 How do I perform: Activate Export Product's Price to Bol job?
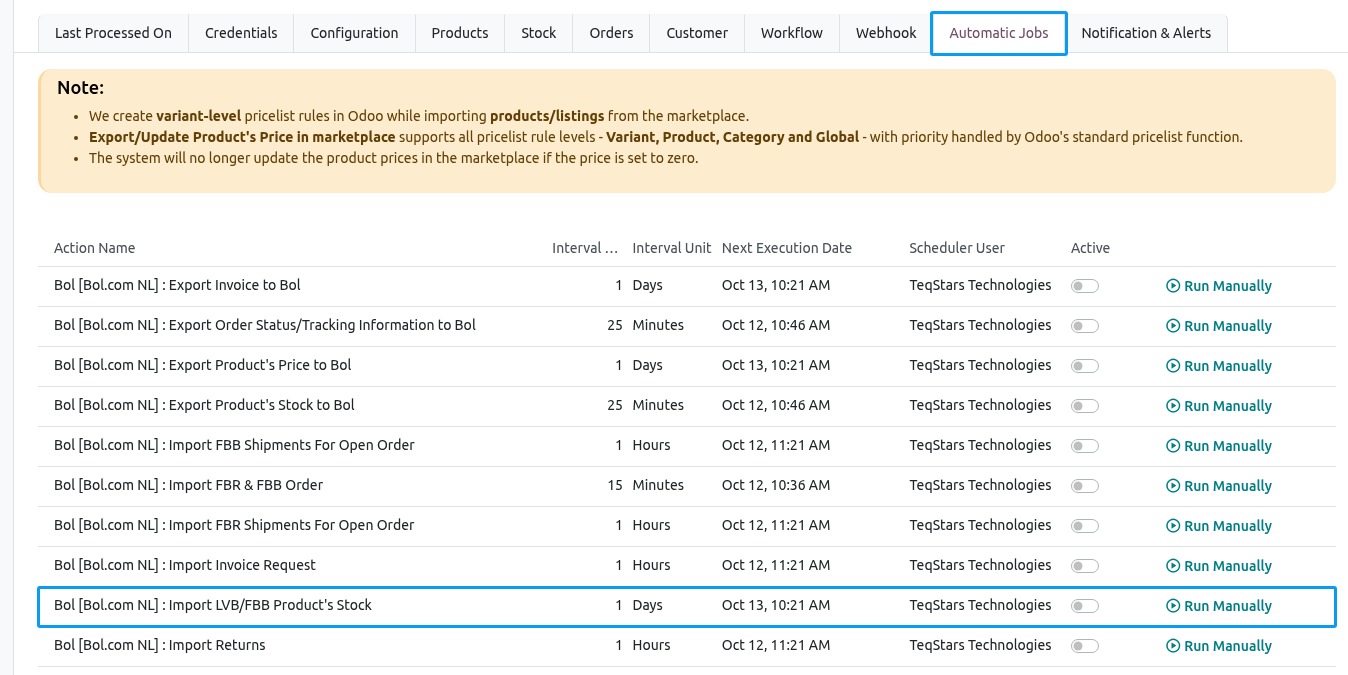[x=1085, y=366]
